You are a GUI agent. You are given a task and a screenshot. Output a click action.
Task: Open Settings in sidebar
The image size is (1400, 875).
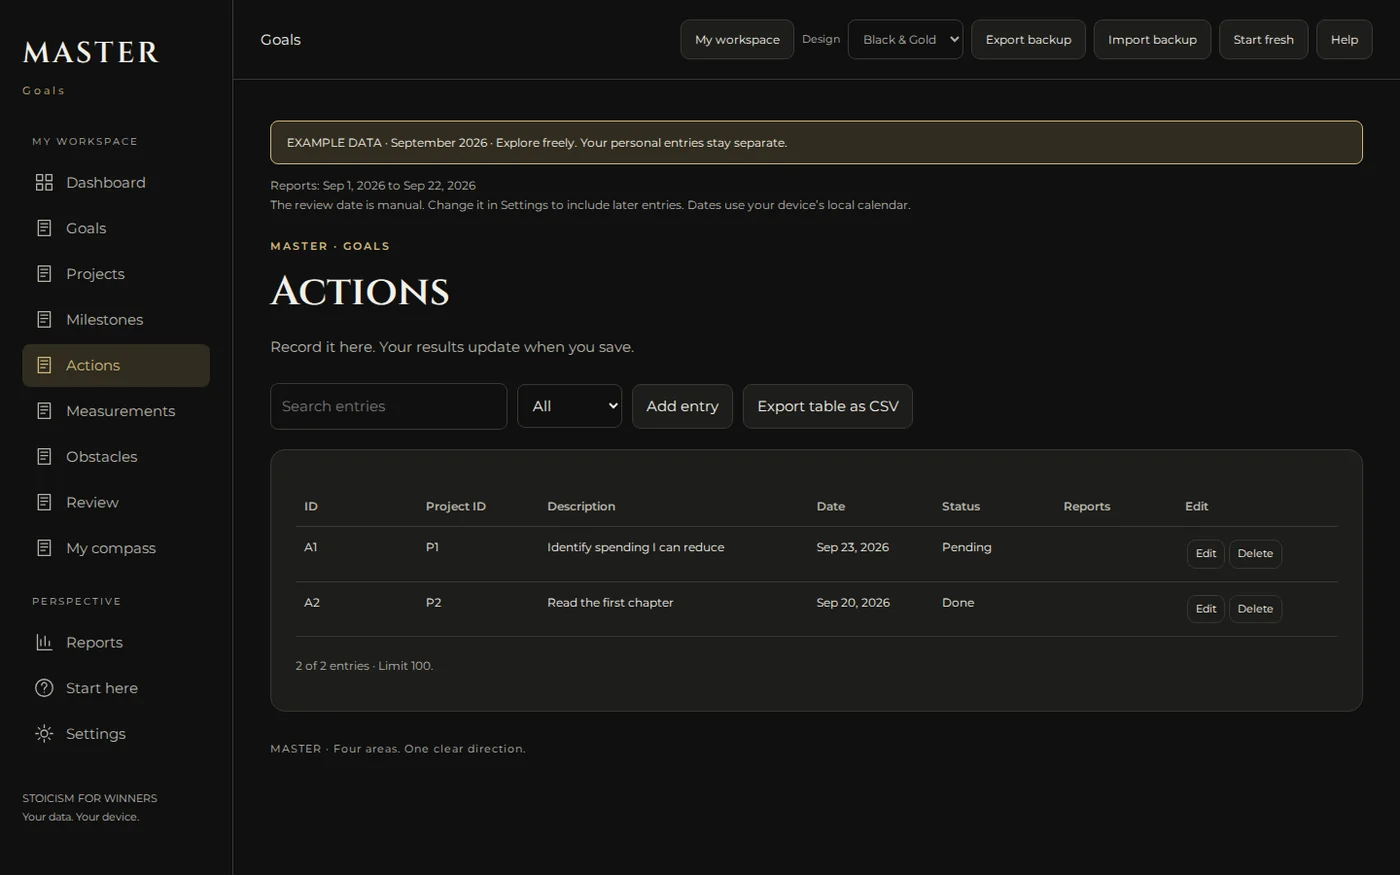point(116,734)
